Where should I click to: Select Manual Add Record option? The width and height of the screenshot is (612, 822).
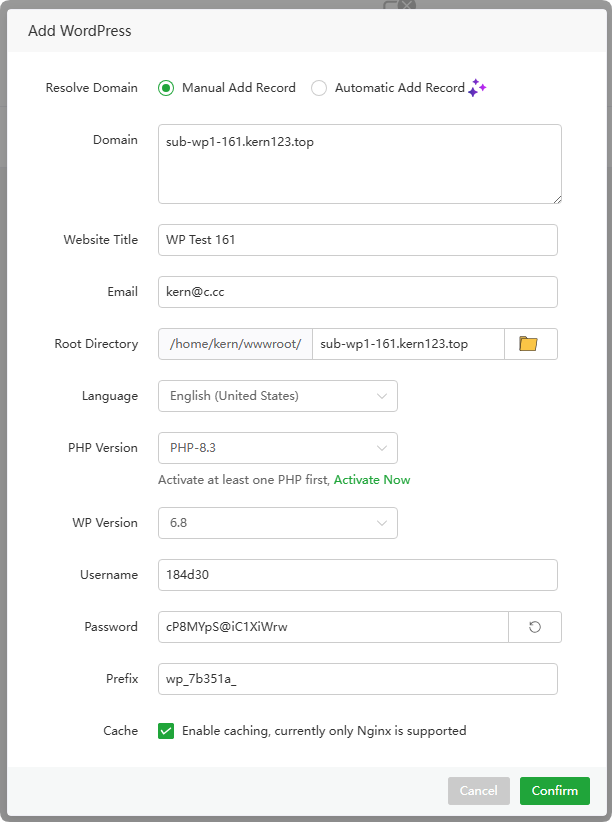[166, 88]
